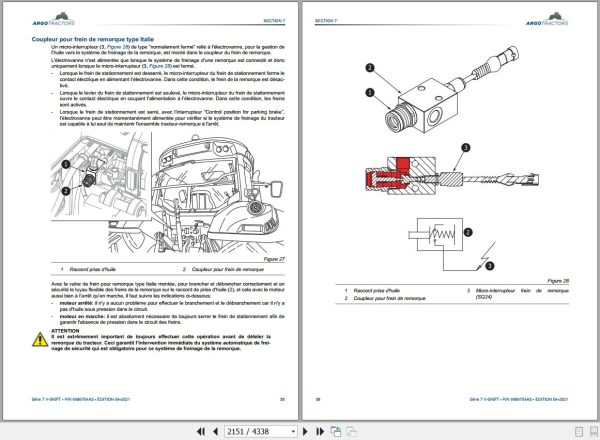Click the greyed next view navigation icon
The image size is (600, 440).
(351, 432)
